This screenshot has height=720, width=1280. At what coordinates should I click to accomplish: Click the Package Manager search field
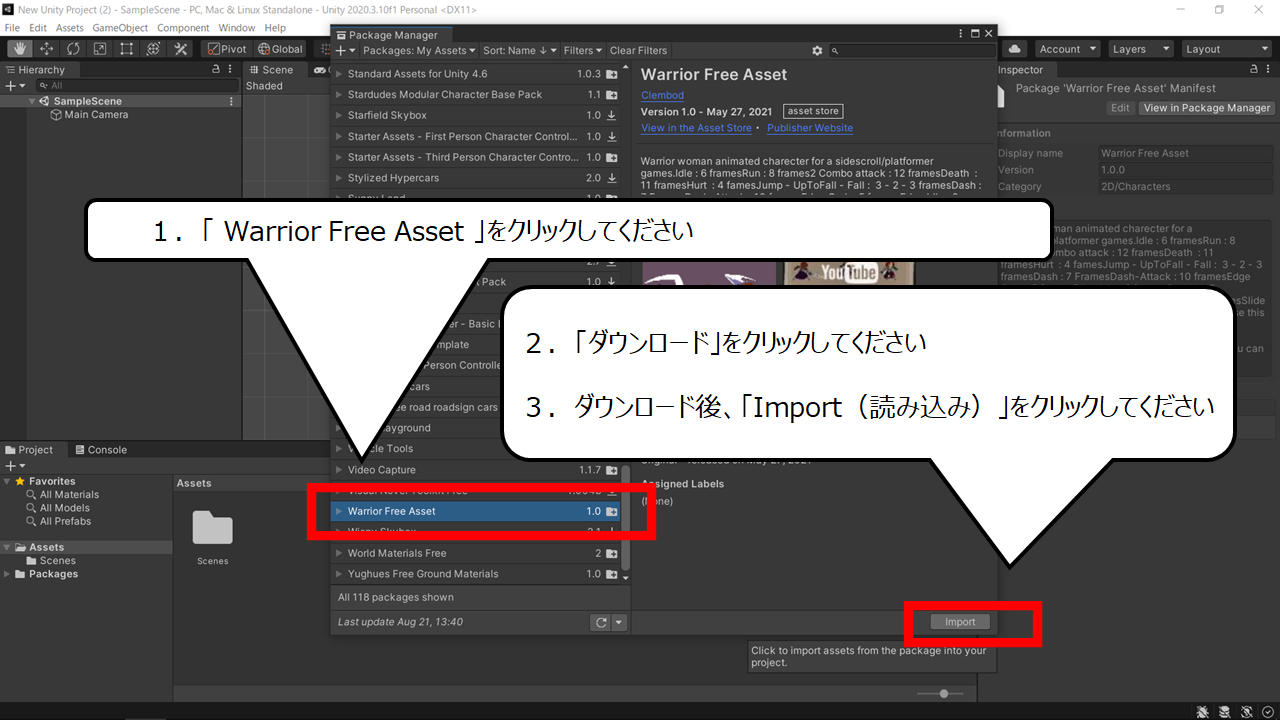[912, 50]
